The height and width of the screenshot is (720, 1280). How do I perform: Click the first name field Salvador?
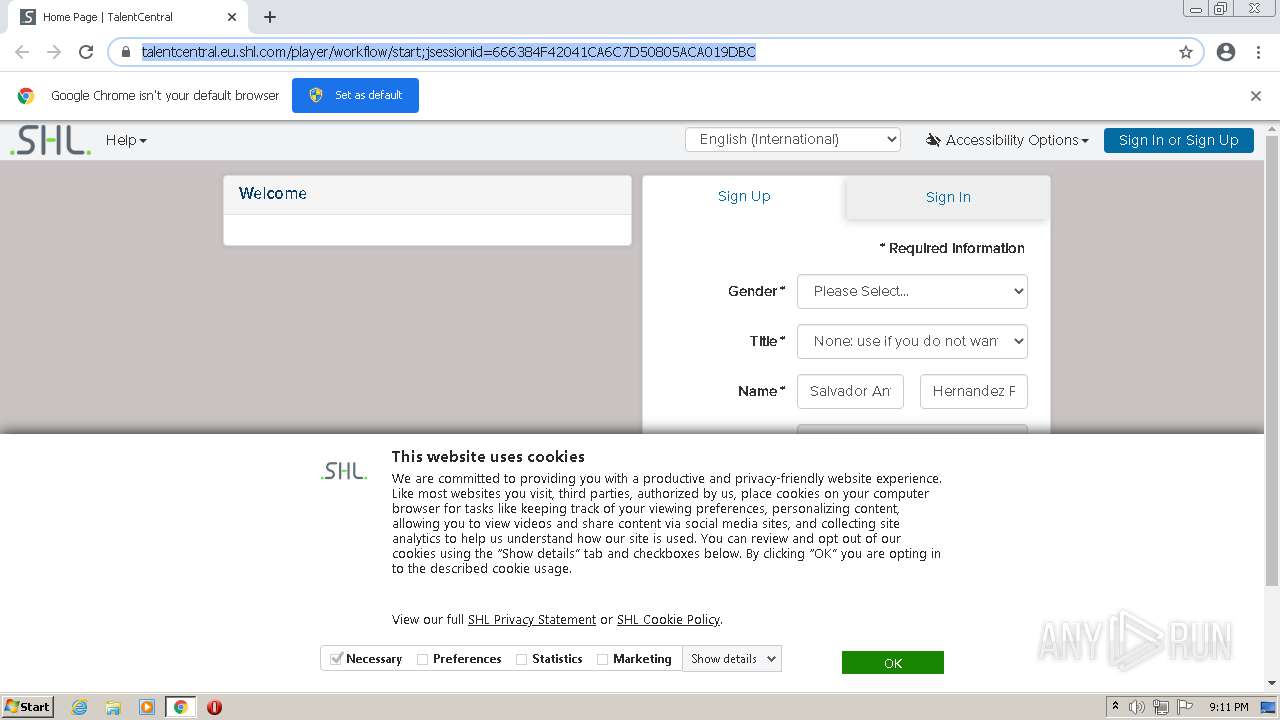point(850,391)
